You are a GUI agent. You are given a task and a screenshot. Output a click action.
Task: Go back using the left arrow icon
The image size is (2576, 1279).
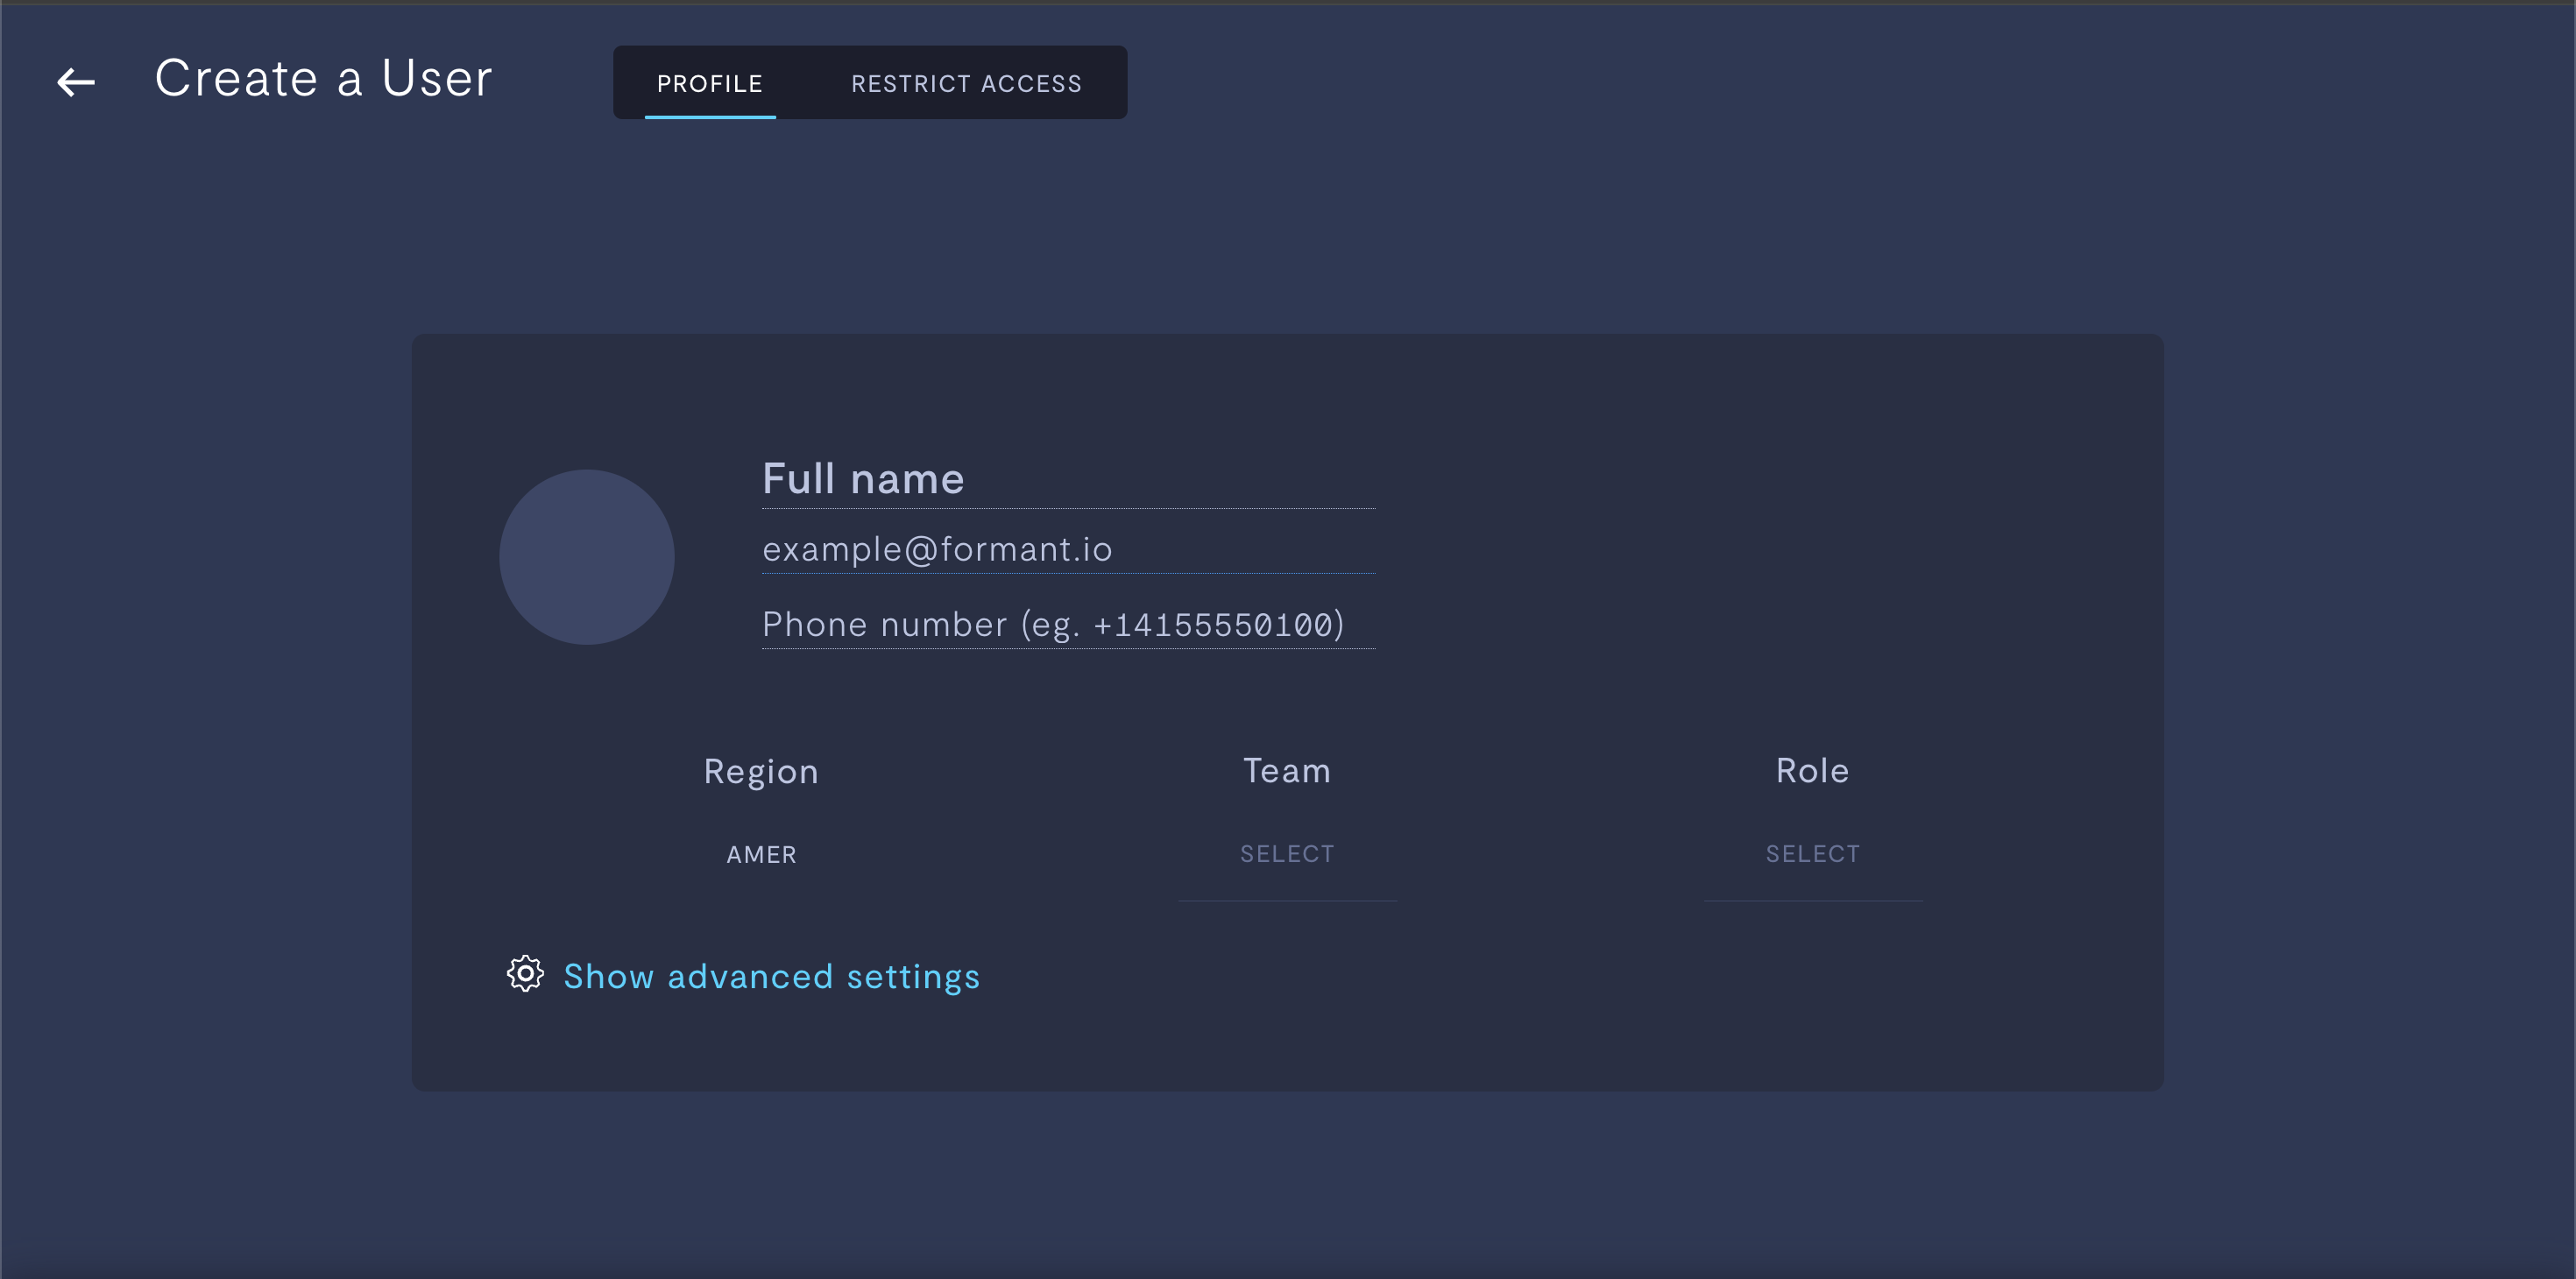click(x=76, y=82)
